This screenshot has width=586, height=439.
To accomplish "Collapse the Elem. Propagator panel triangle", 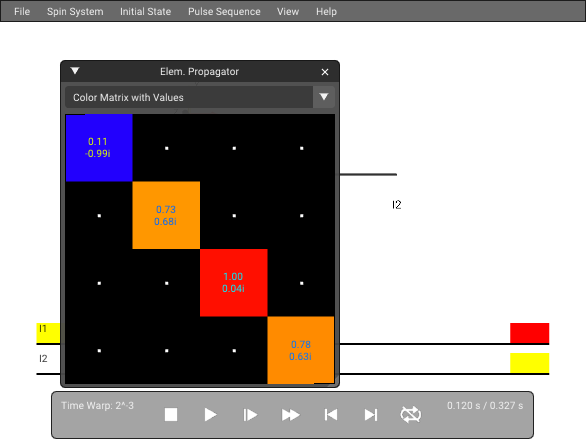I will pyautogui.click(x=75, y=71).
